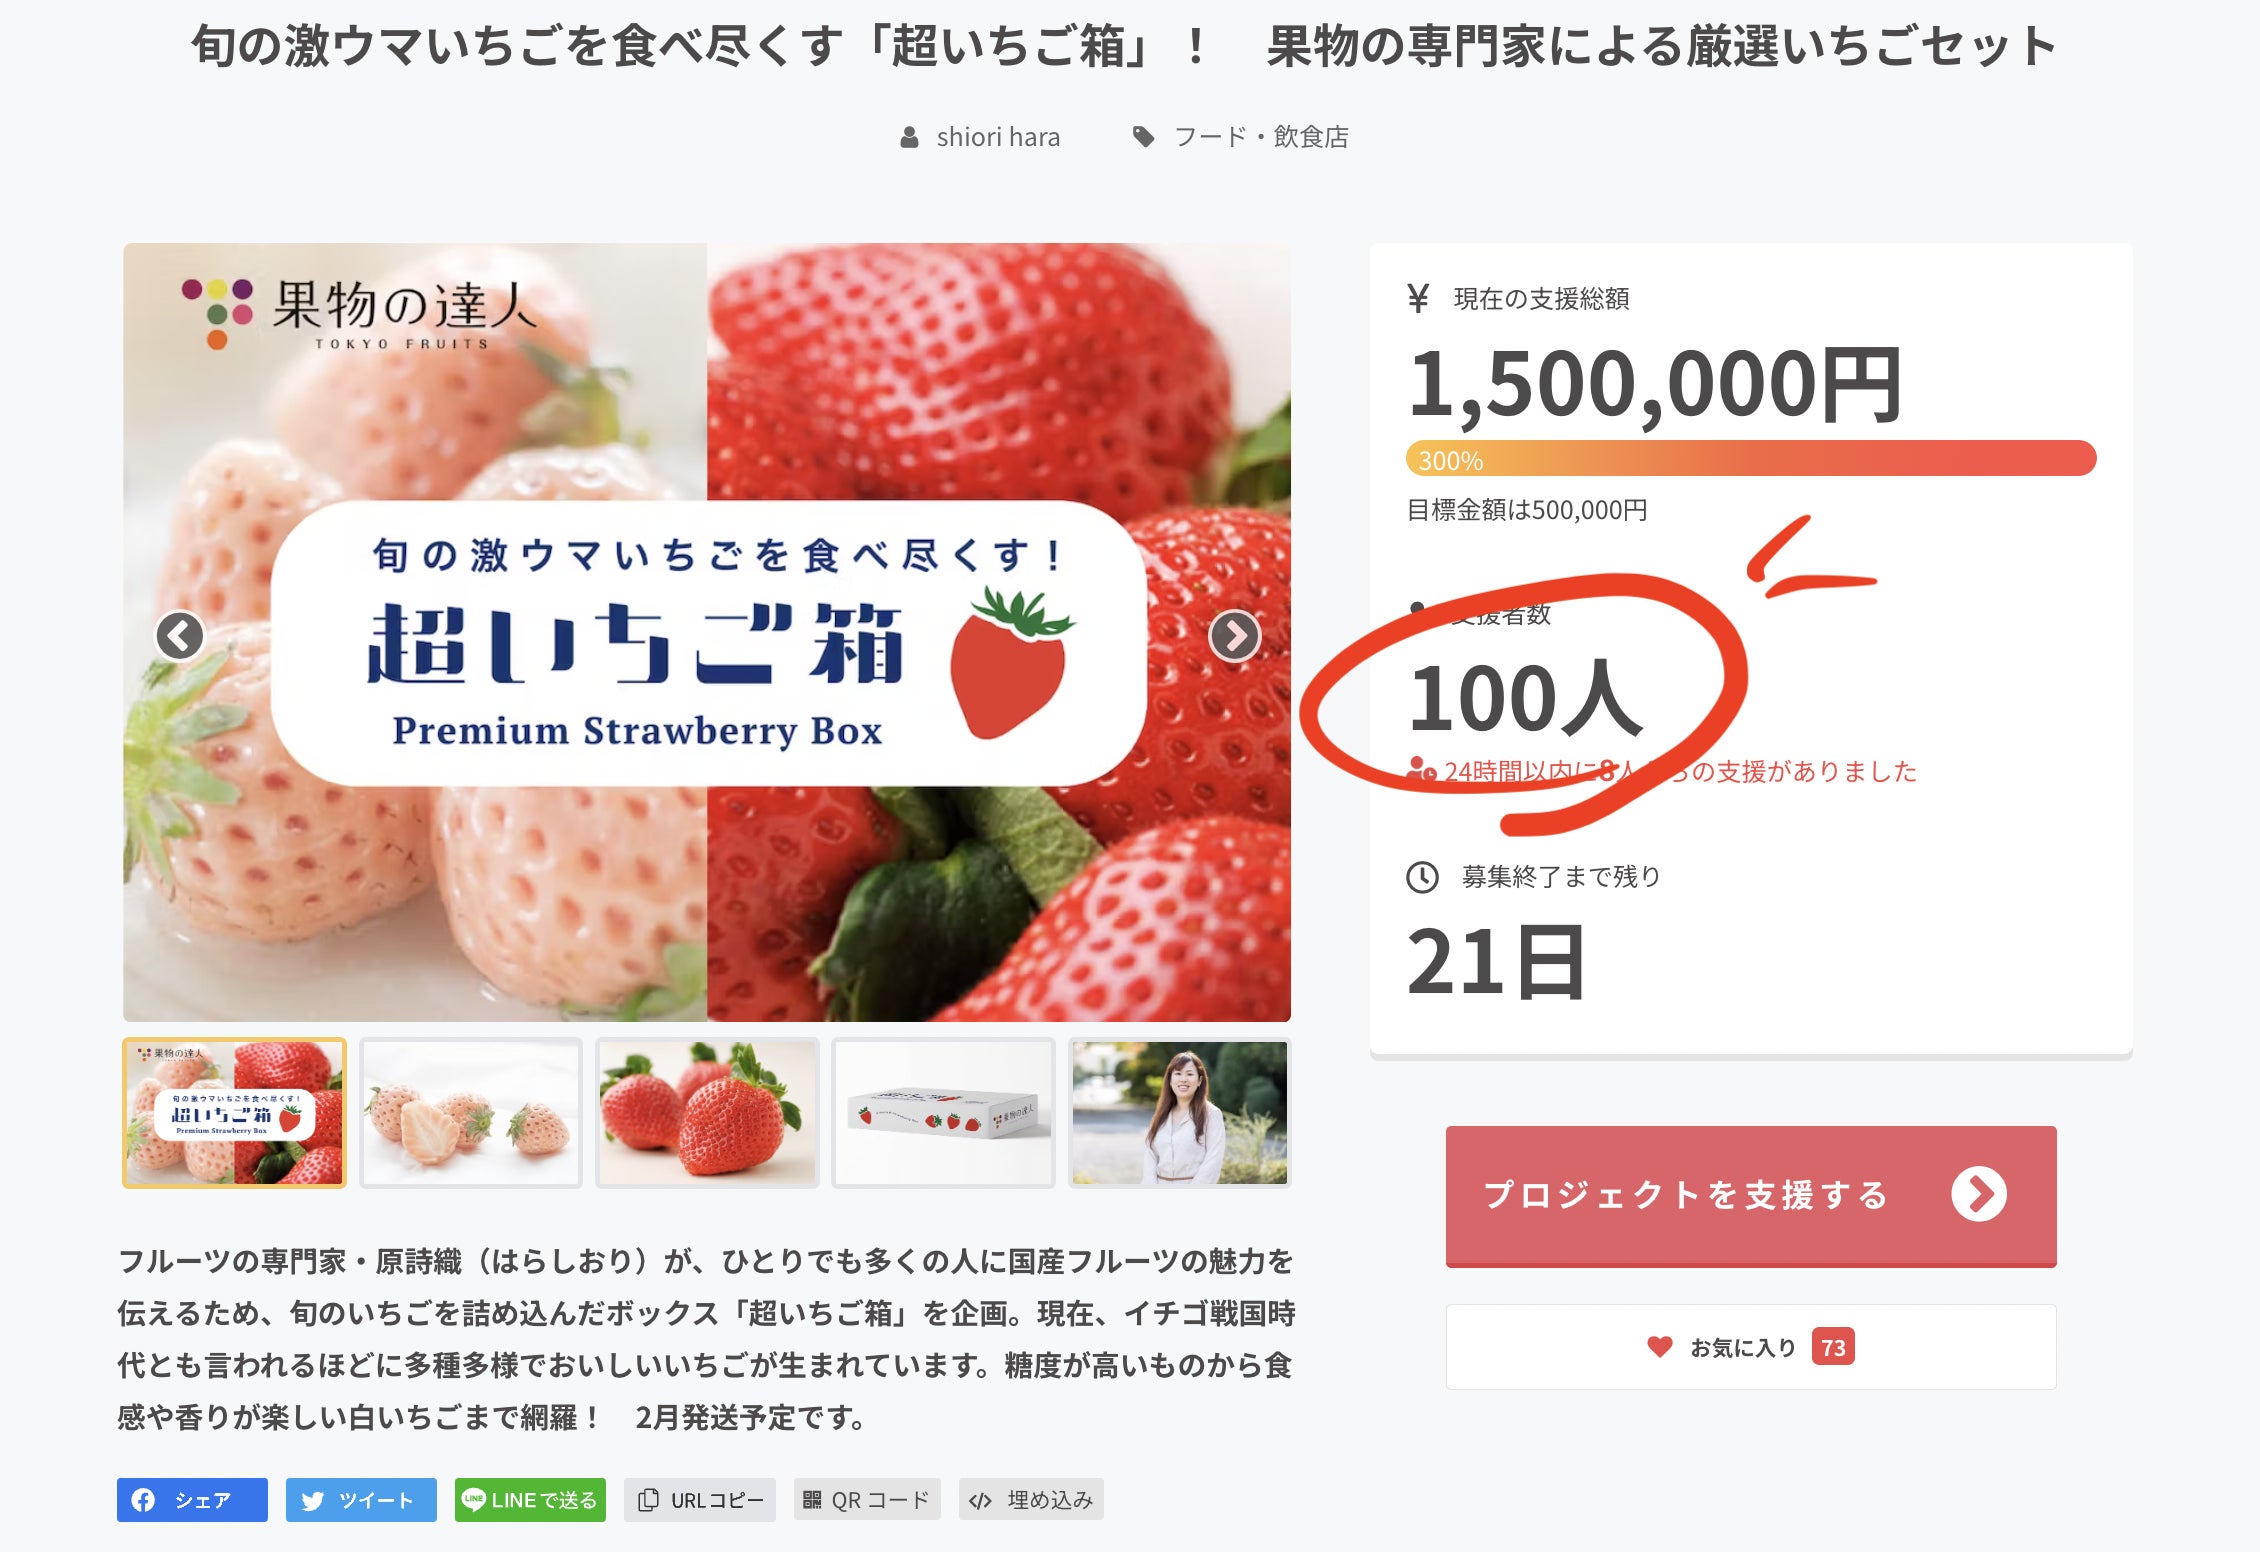Screen dimensions: 2260x1552
Task: Add project to favorites with heart
Action: click(x=1751, y=1347)
